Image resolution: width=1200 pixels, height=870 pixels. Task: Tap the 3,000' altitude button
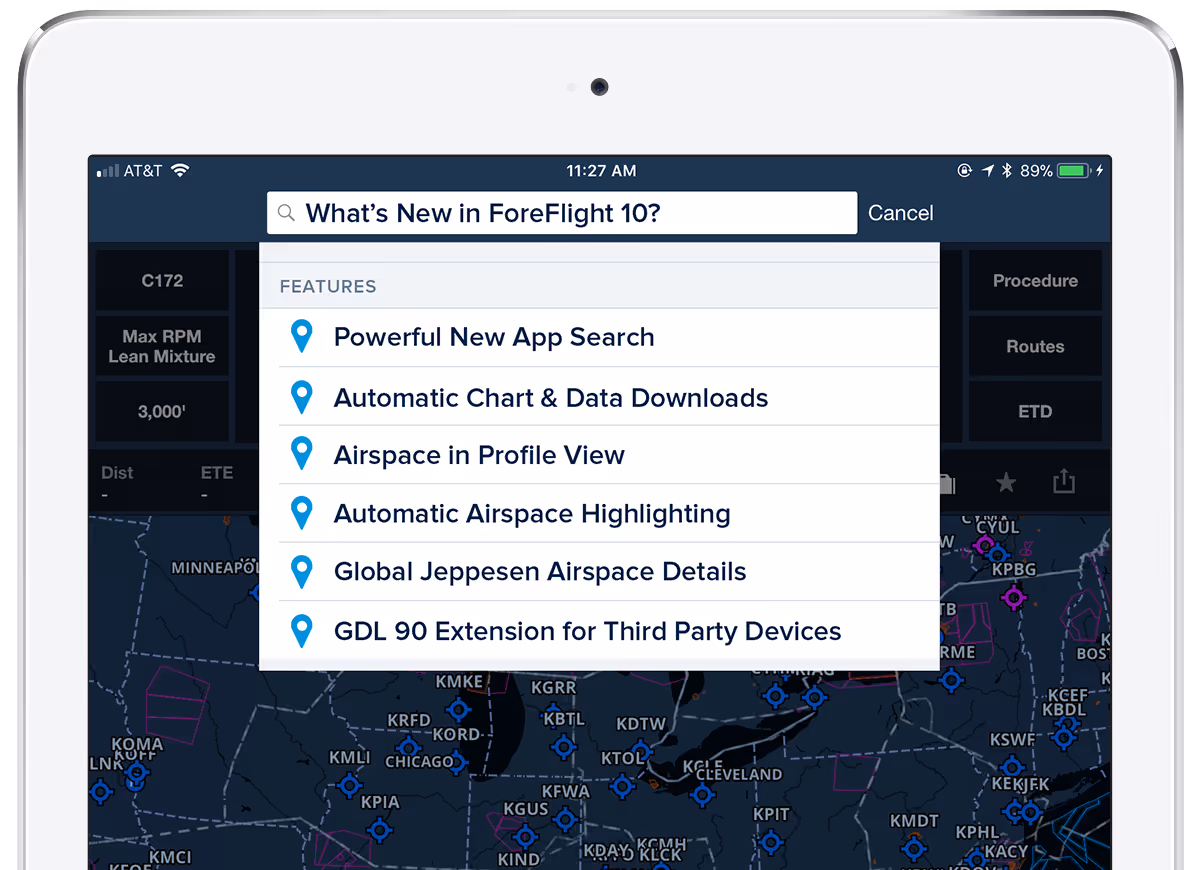[162, 411]
